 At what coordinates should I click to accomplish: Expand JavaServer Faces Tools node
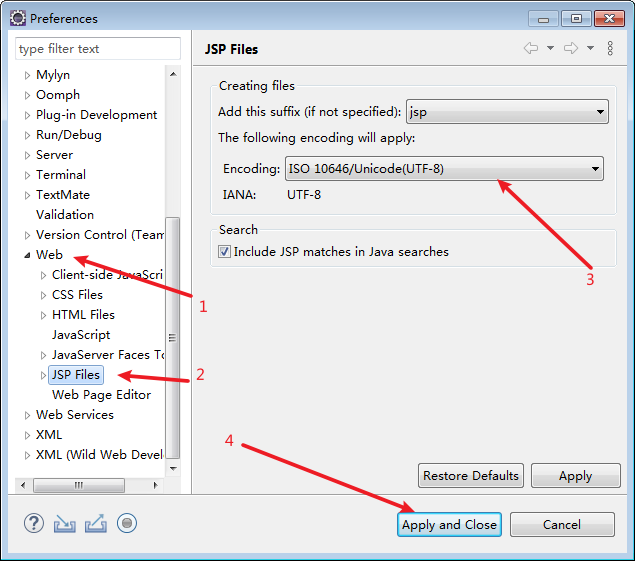pyautogui.click(x=43, y=356)
